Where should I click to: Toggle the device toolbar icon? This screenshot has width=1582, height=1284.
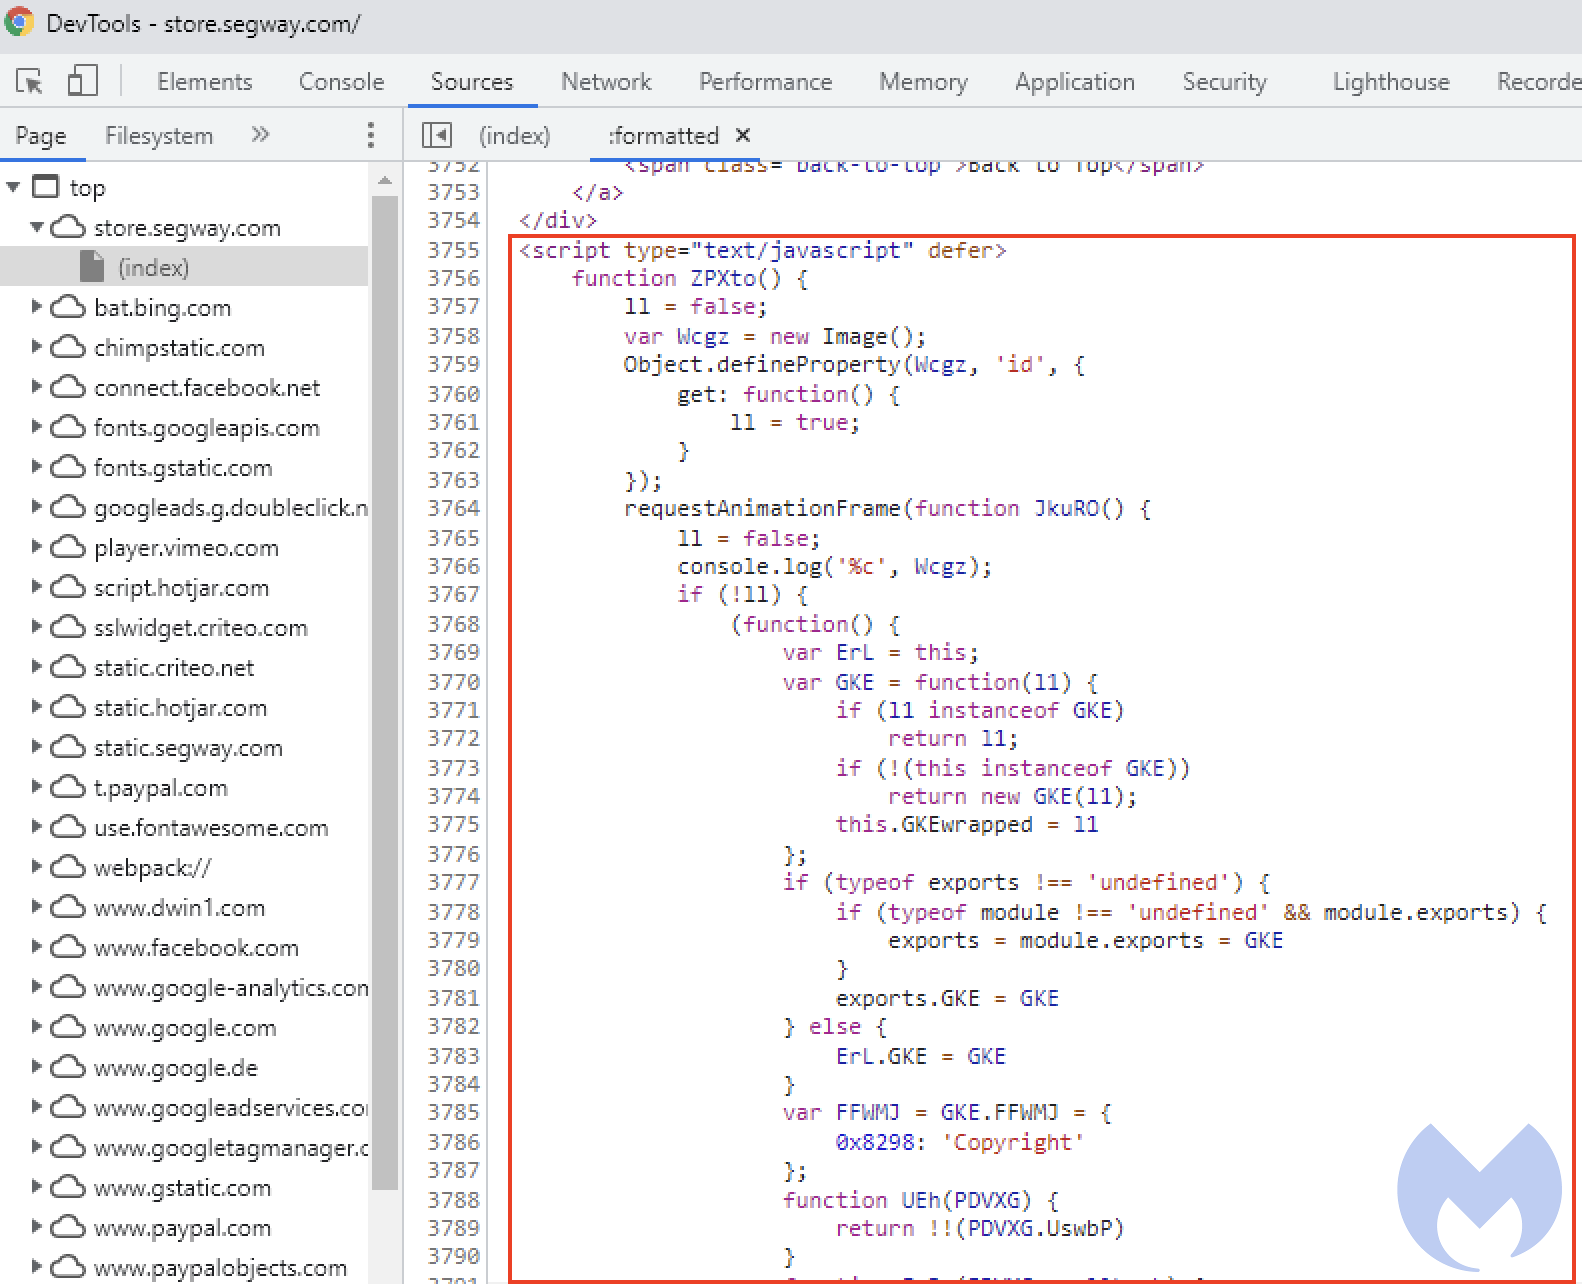pyautogui.click(x=82, y=81)
